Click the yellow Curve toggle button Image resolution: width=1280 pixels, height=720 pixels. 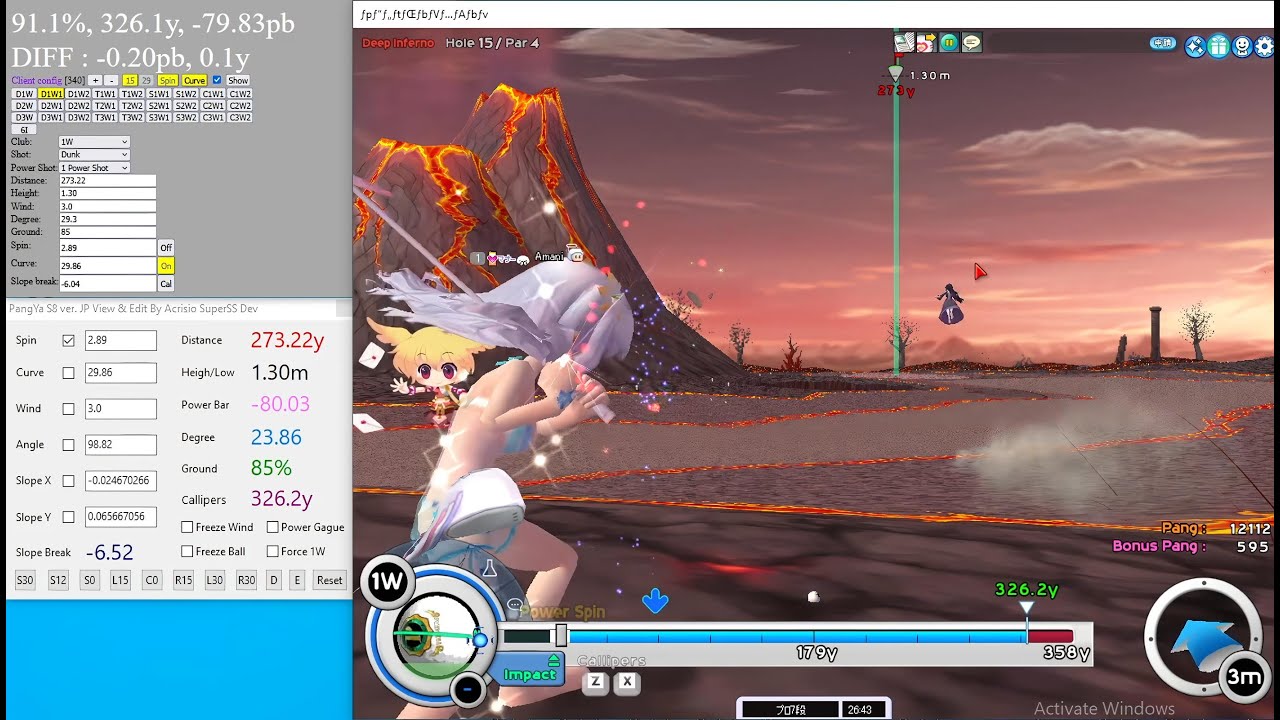(194, 80)
